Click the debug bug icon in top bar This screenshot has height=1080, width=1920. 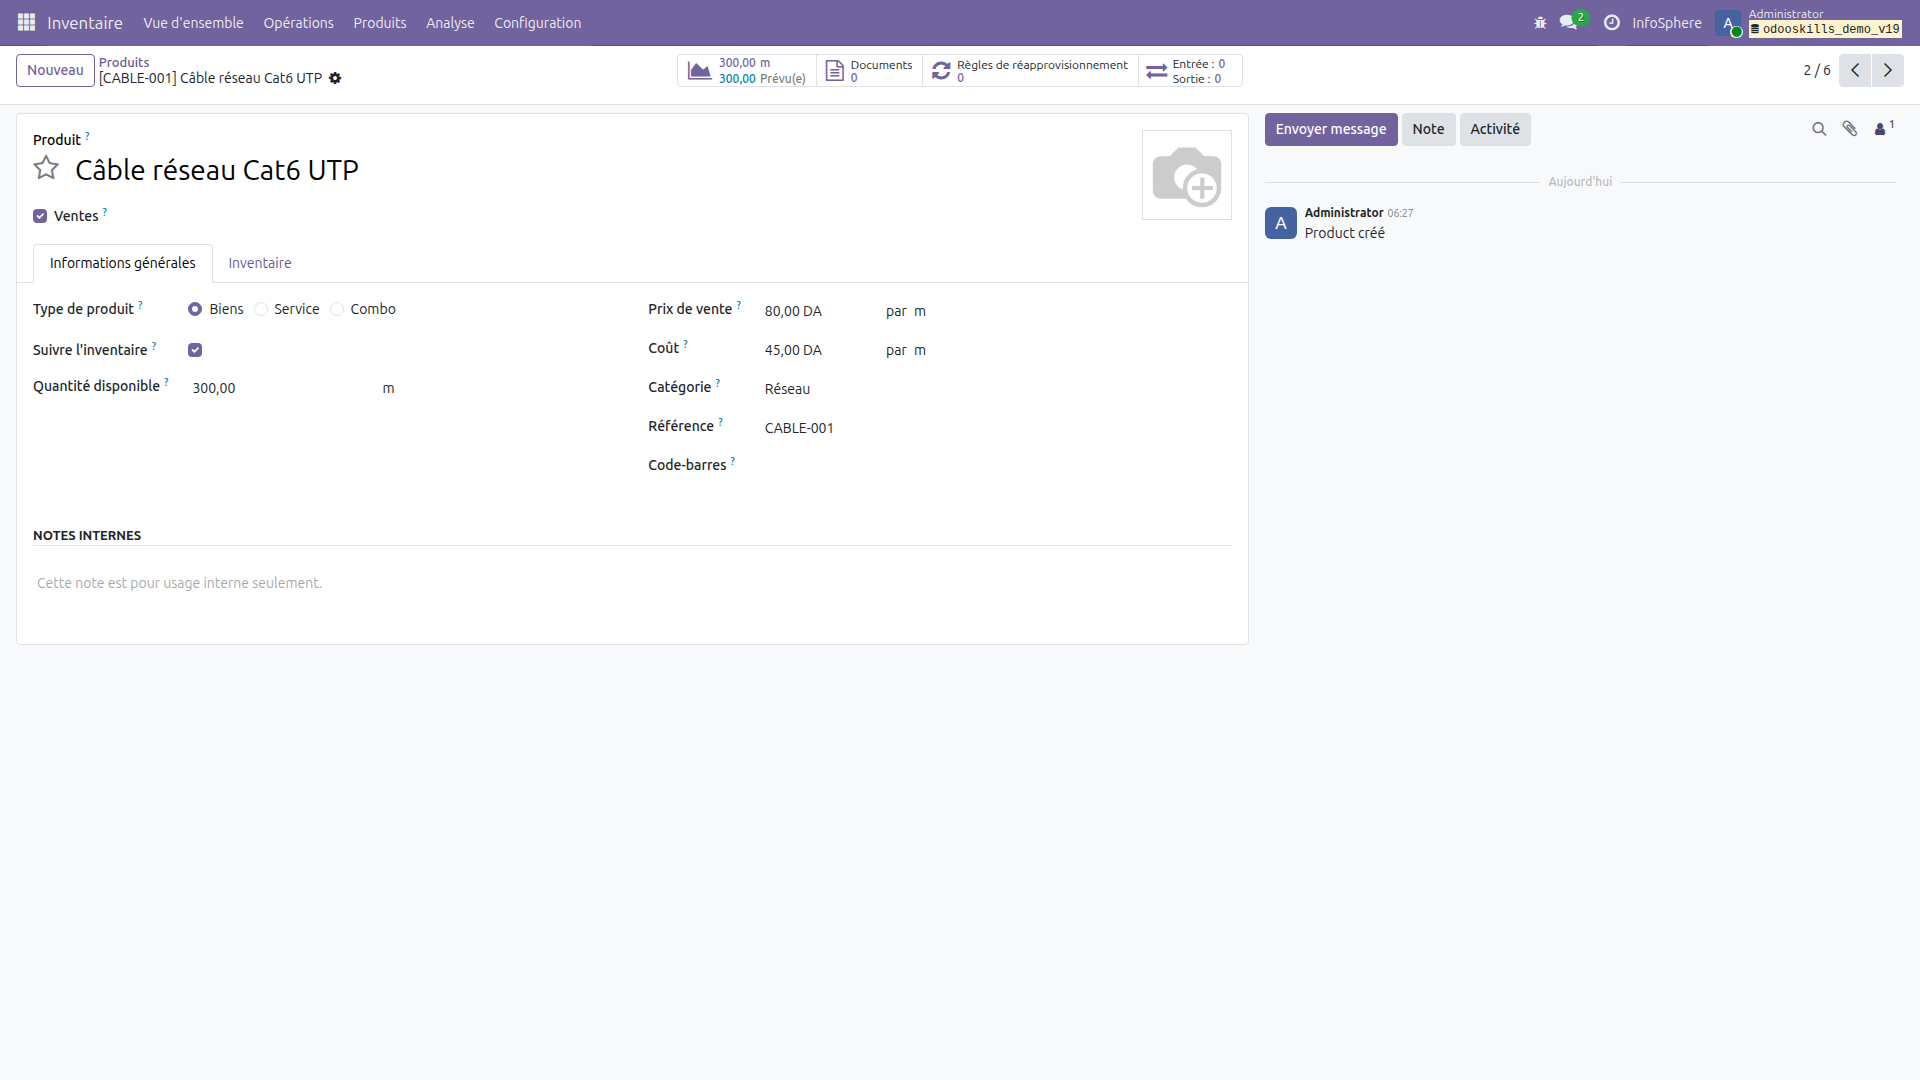pos(1540,22)
